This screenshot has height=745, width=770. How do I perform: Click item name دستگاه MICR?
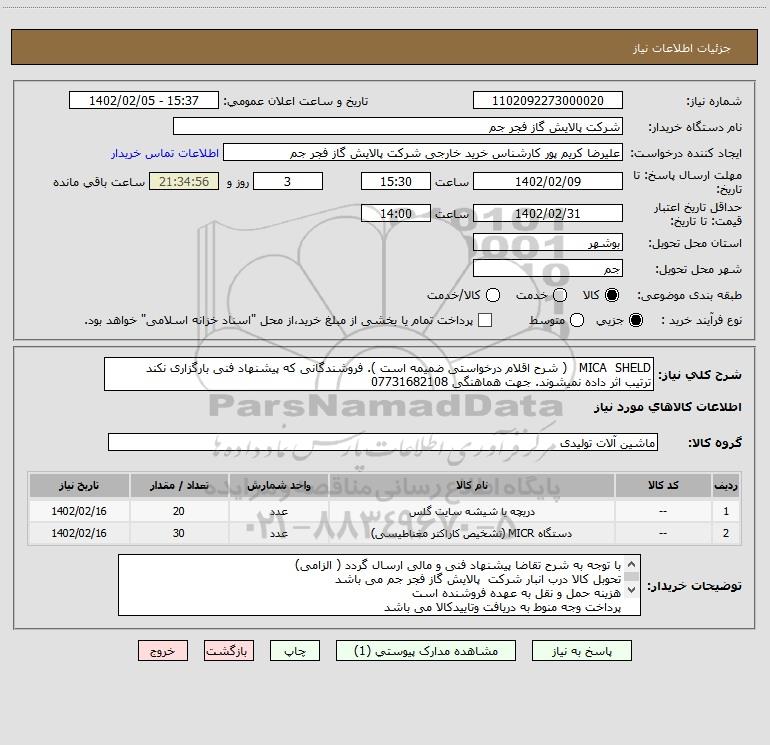point(471,533)
